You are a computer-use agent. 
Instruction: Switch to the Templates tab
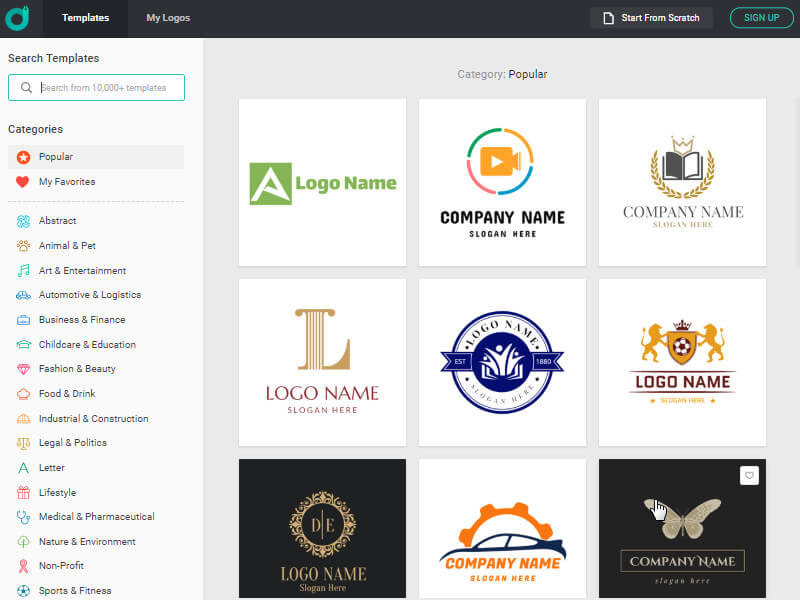coord(85,17)
